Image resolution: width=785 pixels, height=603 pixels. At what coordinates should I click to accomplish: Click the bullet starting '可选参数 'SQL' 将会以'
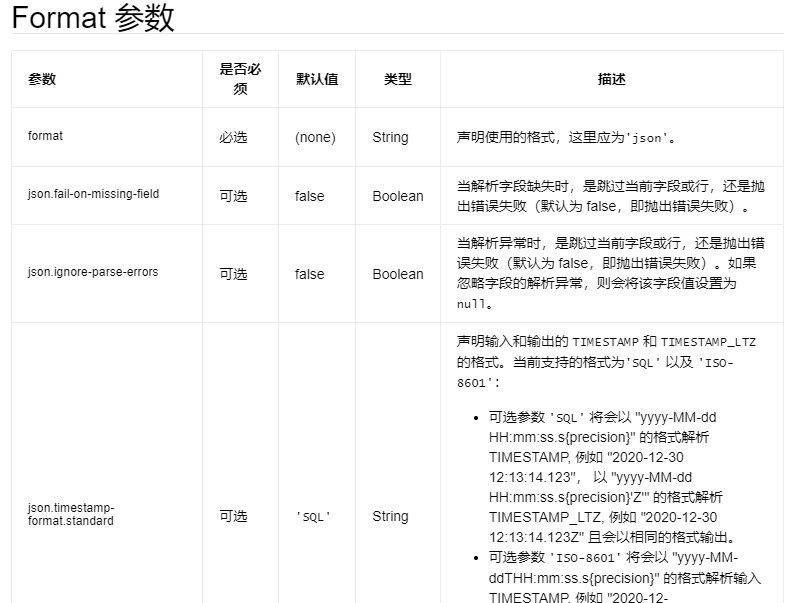[613, 477]
